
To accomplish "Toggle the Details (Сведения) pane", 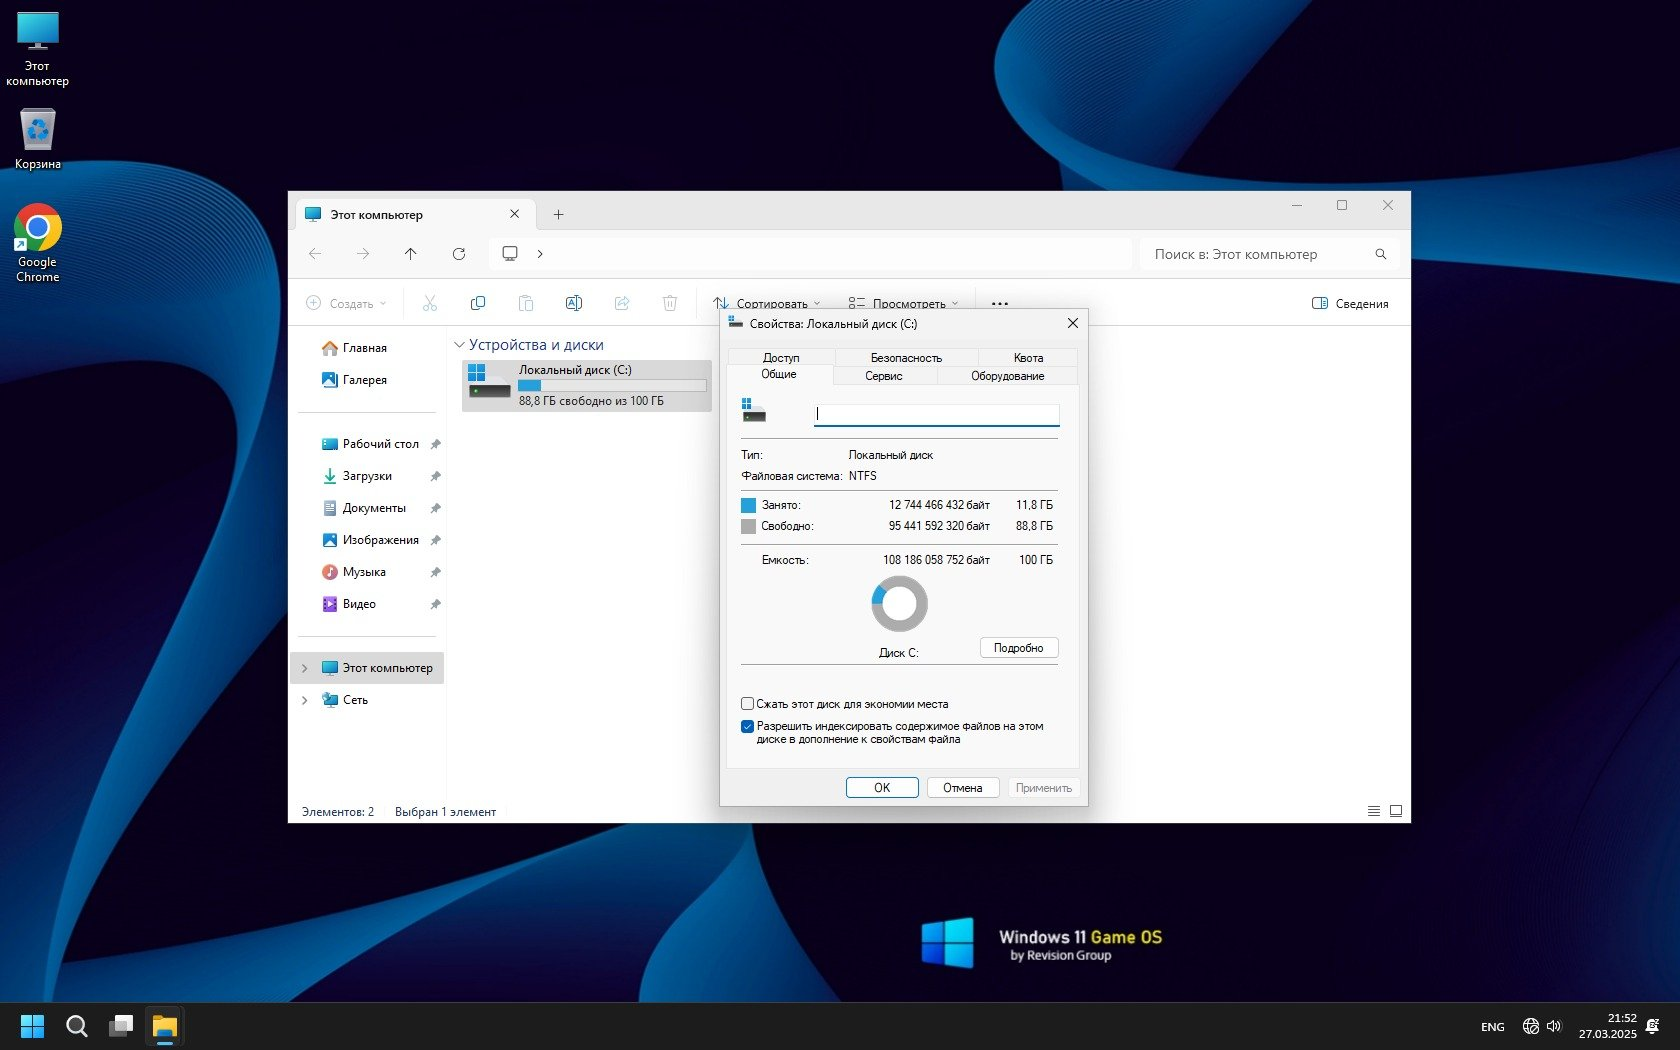I will tap(1350, 304).
